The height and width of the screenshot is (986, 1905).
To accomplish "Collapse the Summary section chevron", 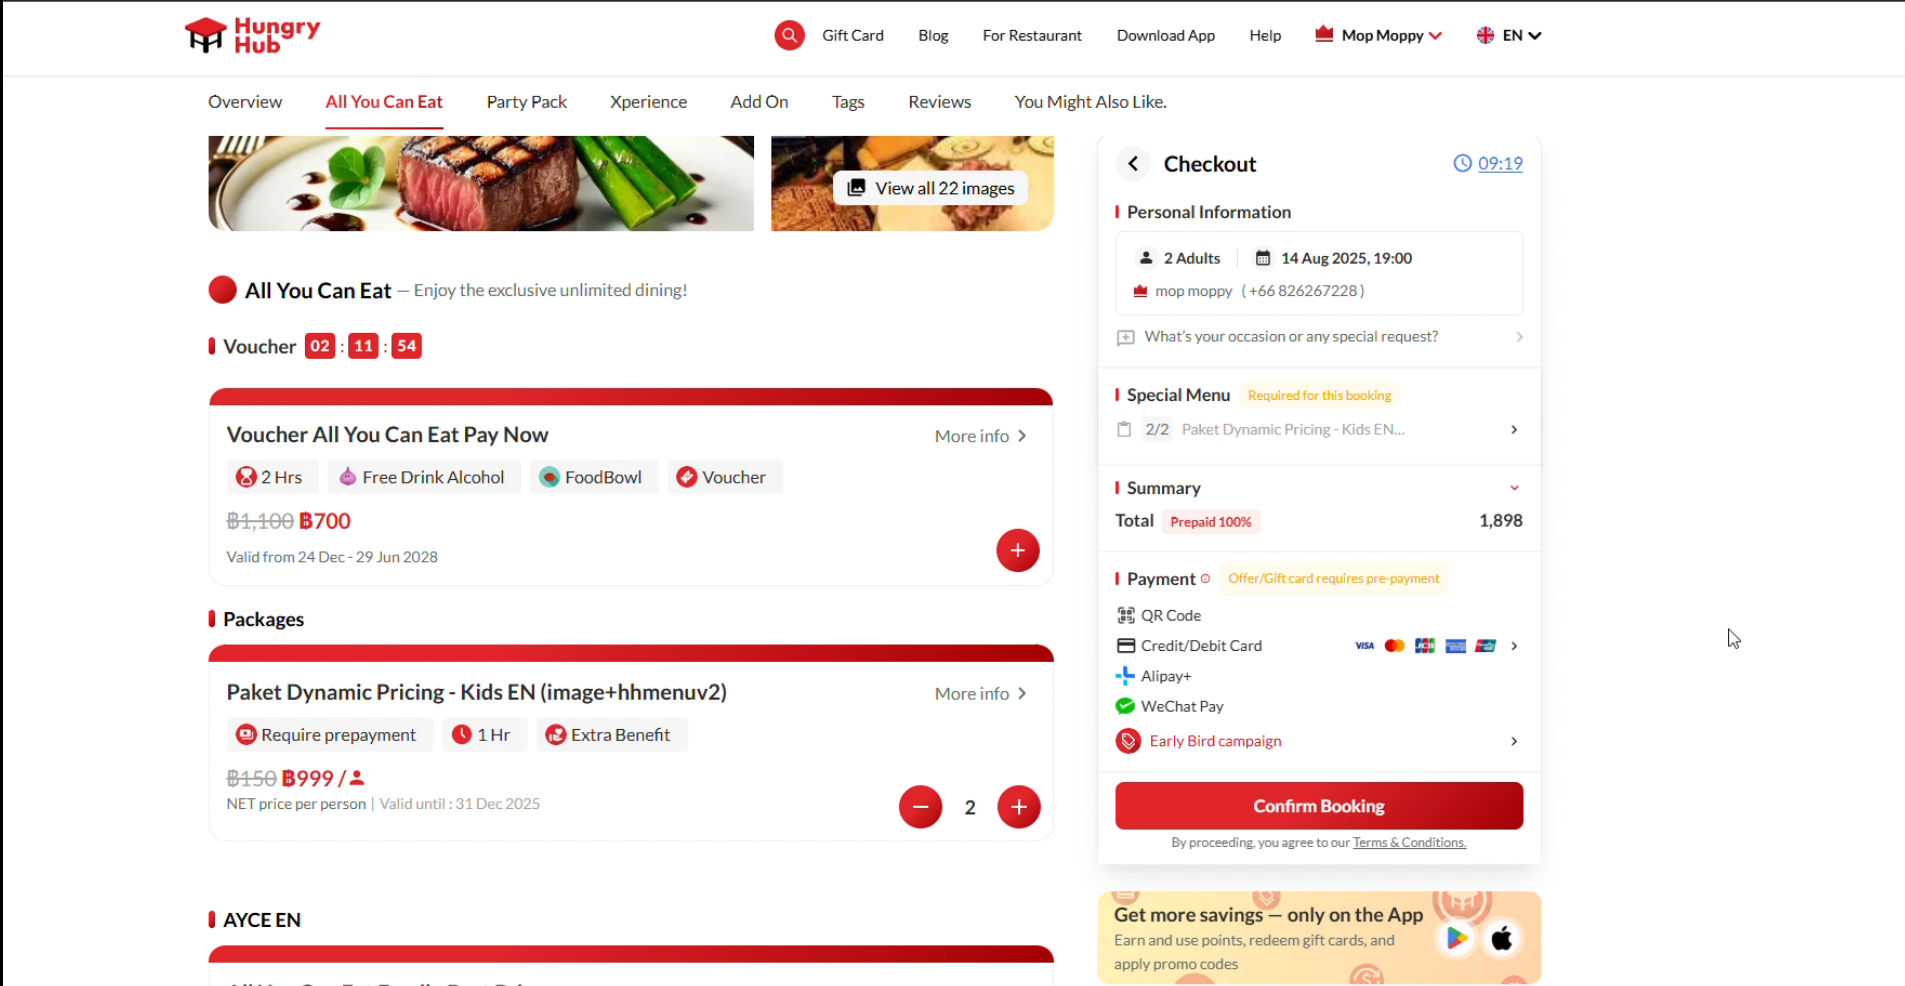I will coord(1514,488).
